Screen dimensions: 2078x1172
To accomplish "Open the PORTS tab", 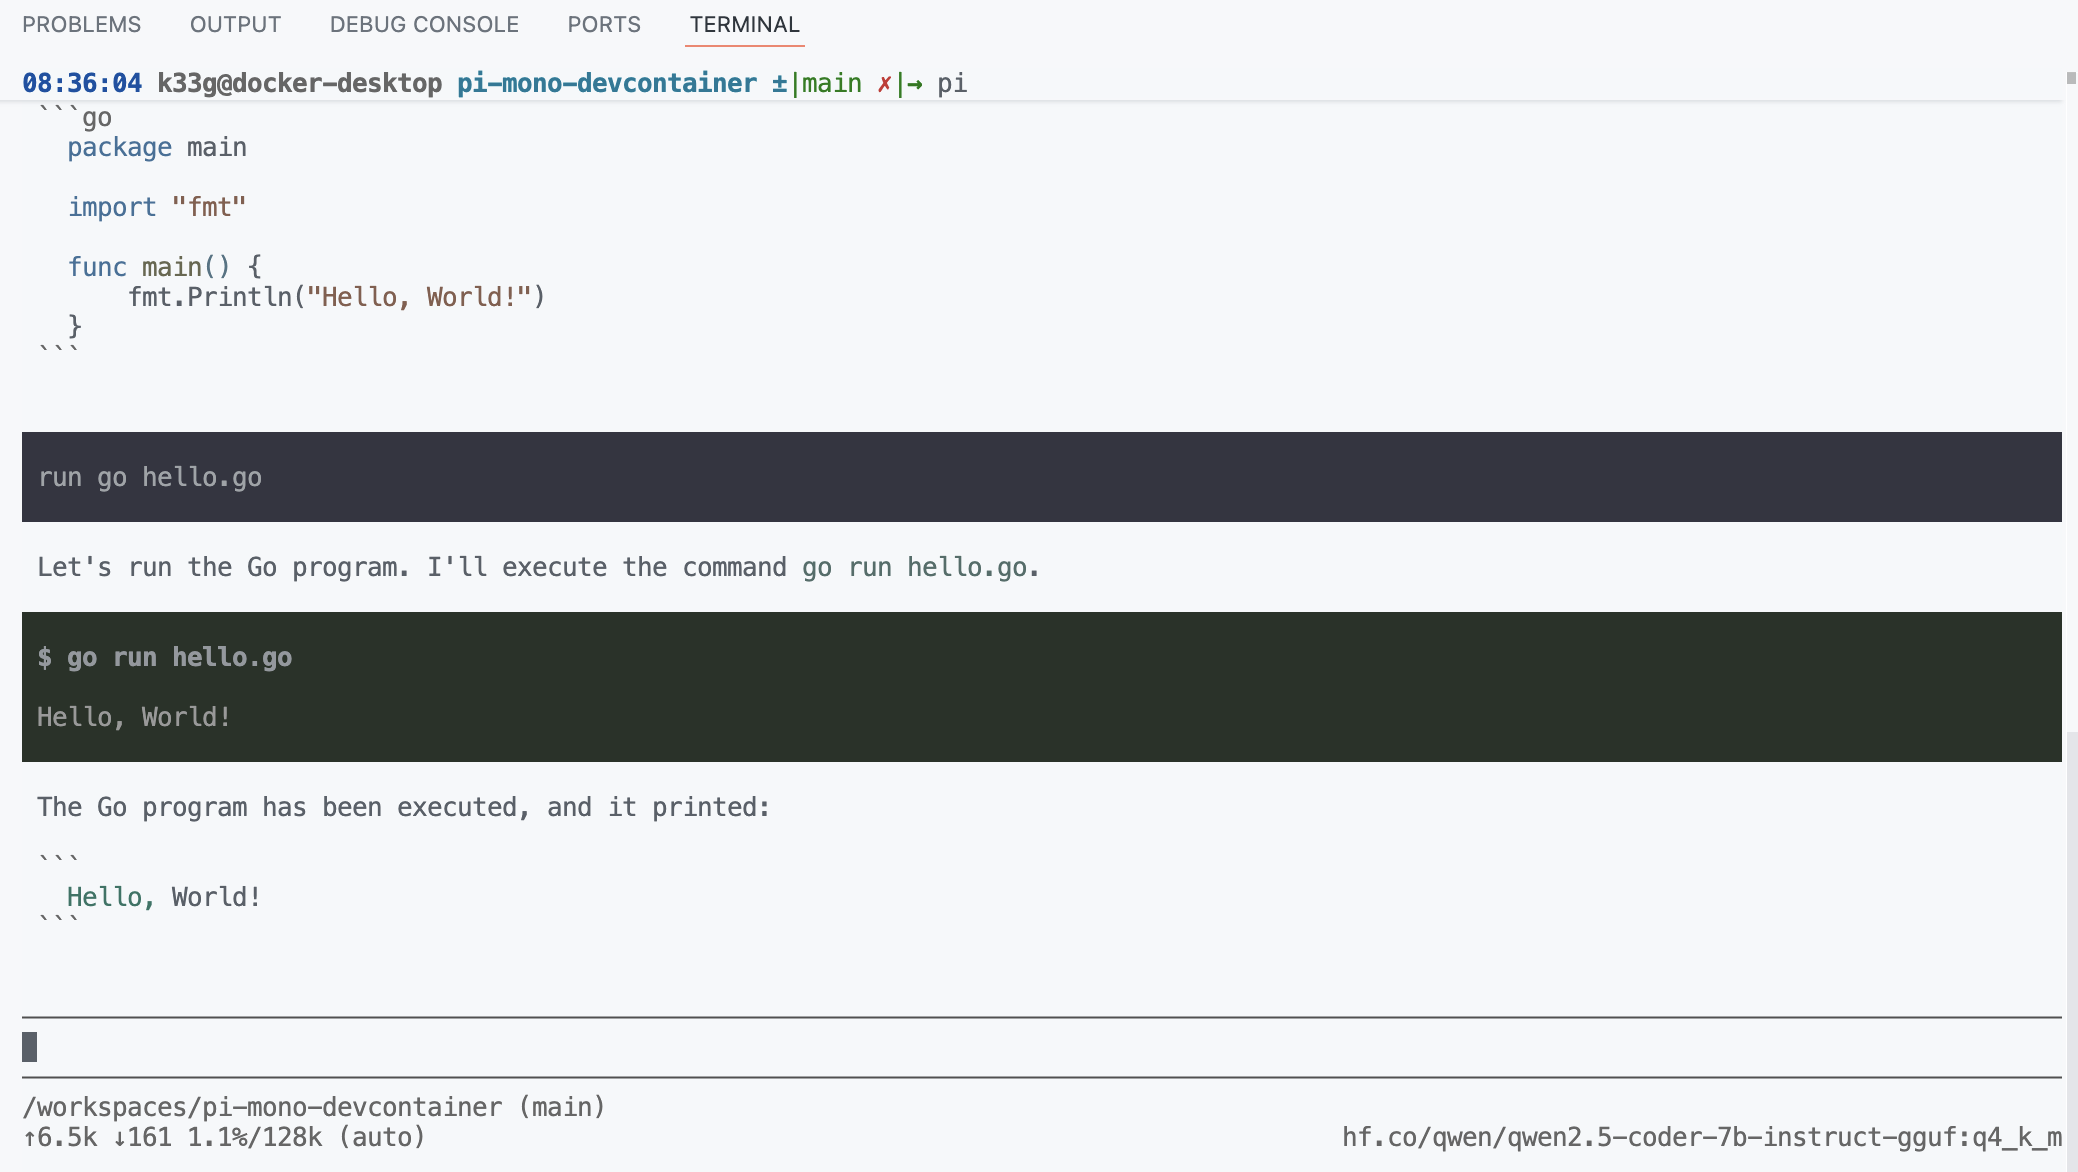I will pos(604,24).
